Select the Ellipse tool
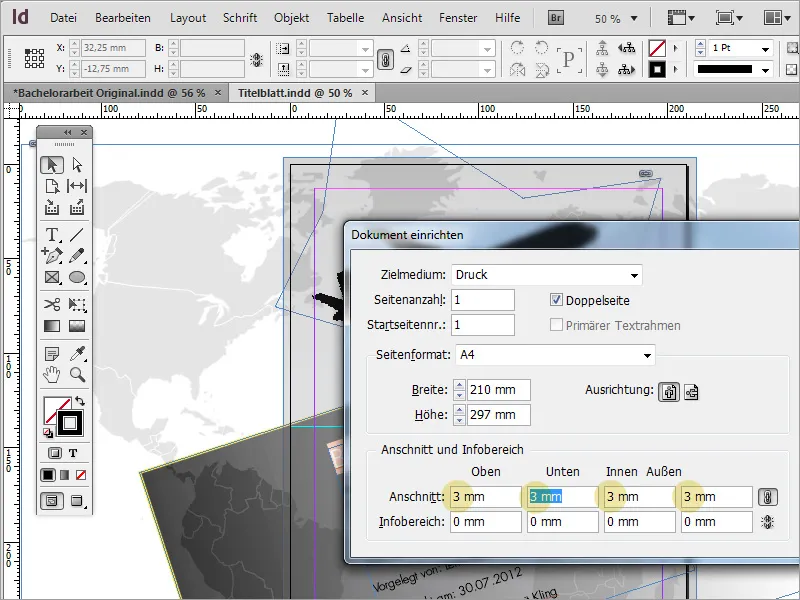This screenshot has height=600, width=800. 77,277
